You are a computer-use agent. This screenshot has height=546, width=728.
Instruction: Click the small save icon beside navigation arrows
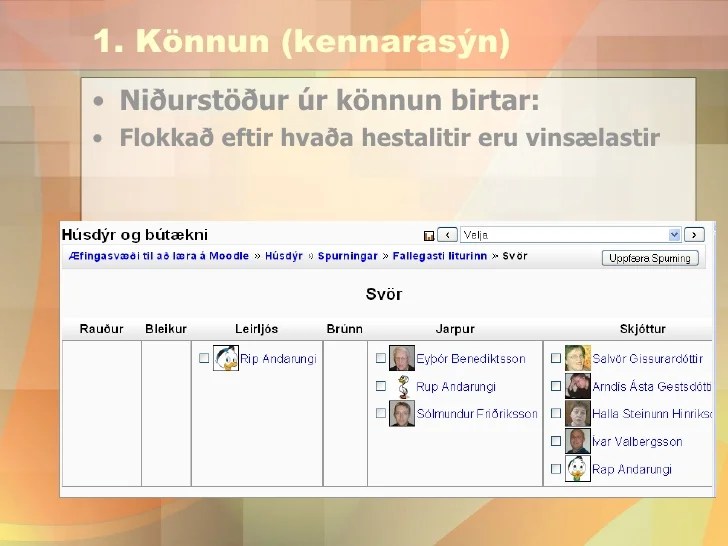pos(429,236)
